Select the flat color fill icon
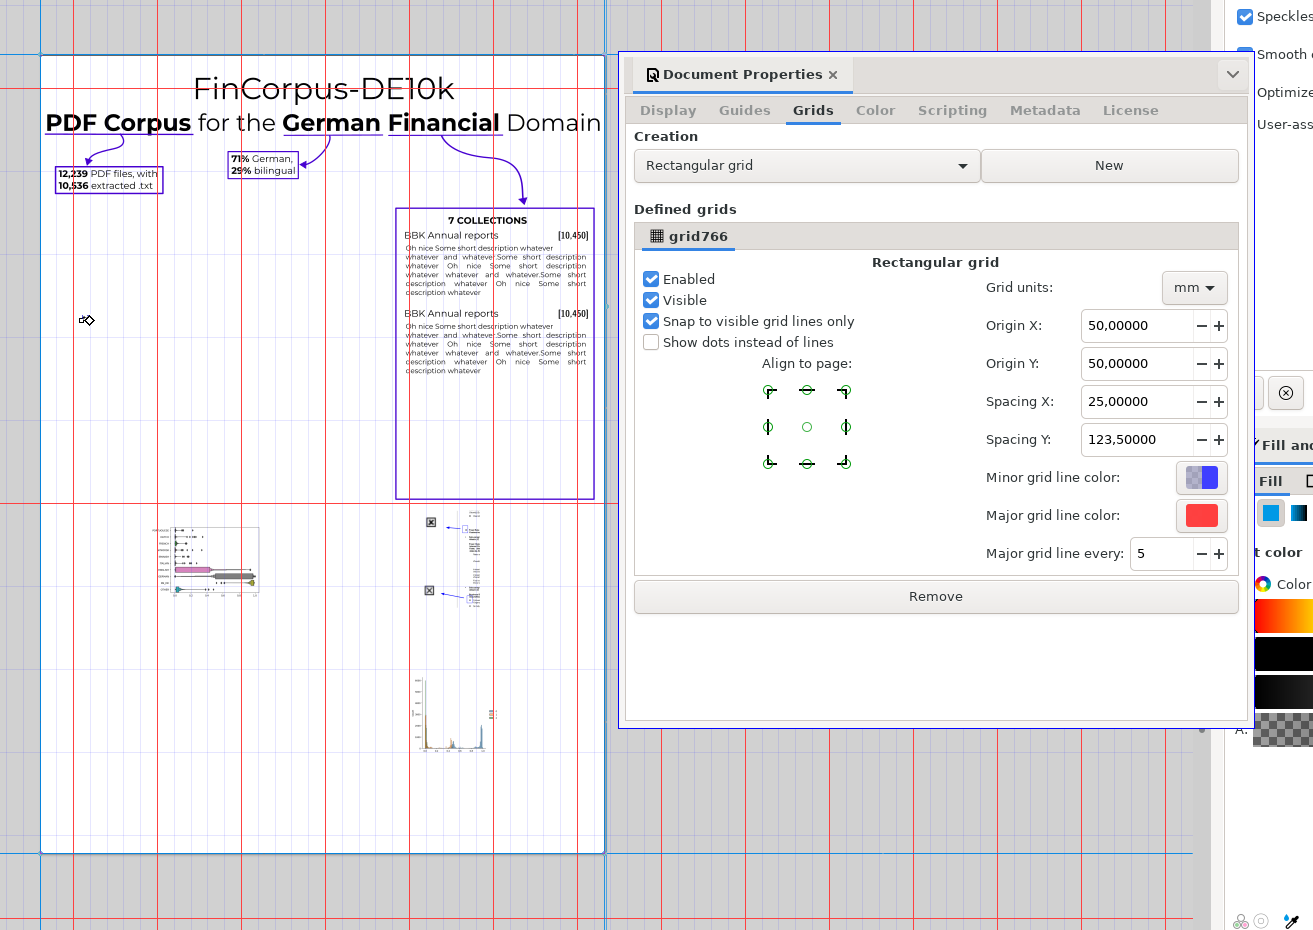Image resolution: width=1313 pixels, height=930 pixels. pos(1271,513)
